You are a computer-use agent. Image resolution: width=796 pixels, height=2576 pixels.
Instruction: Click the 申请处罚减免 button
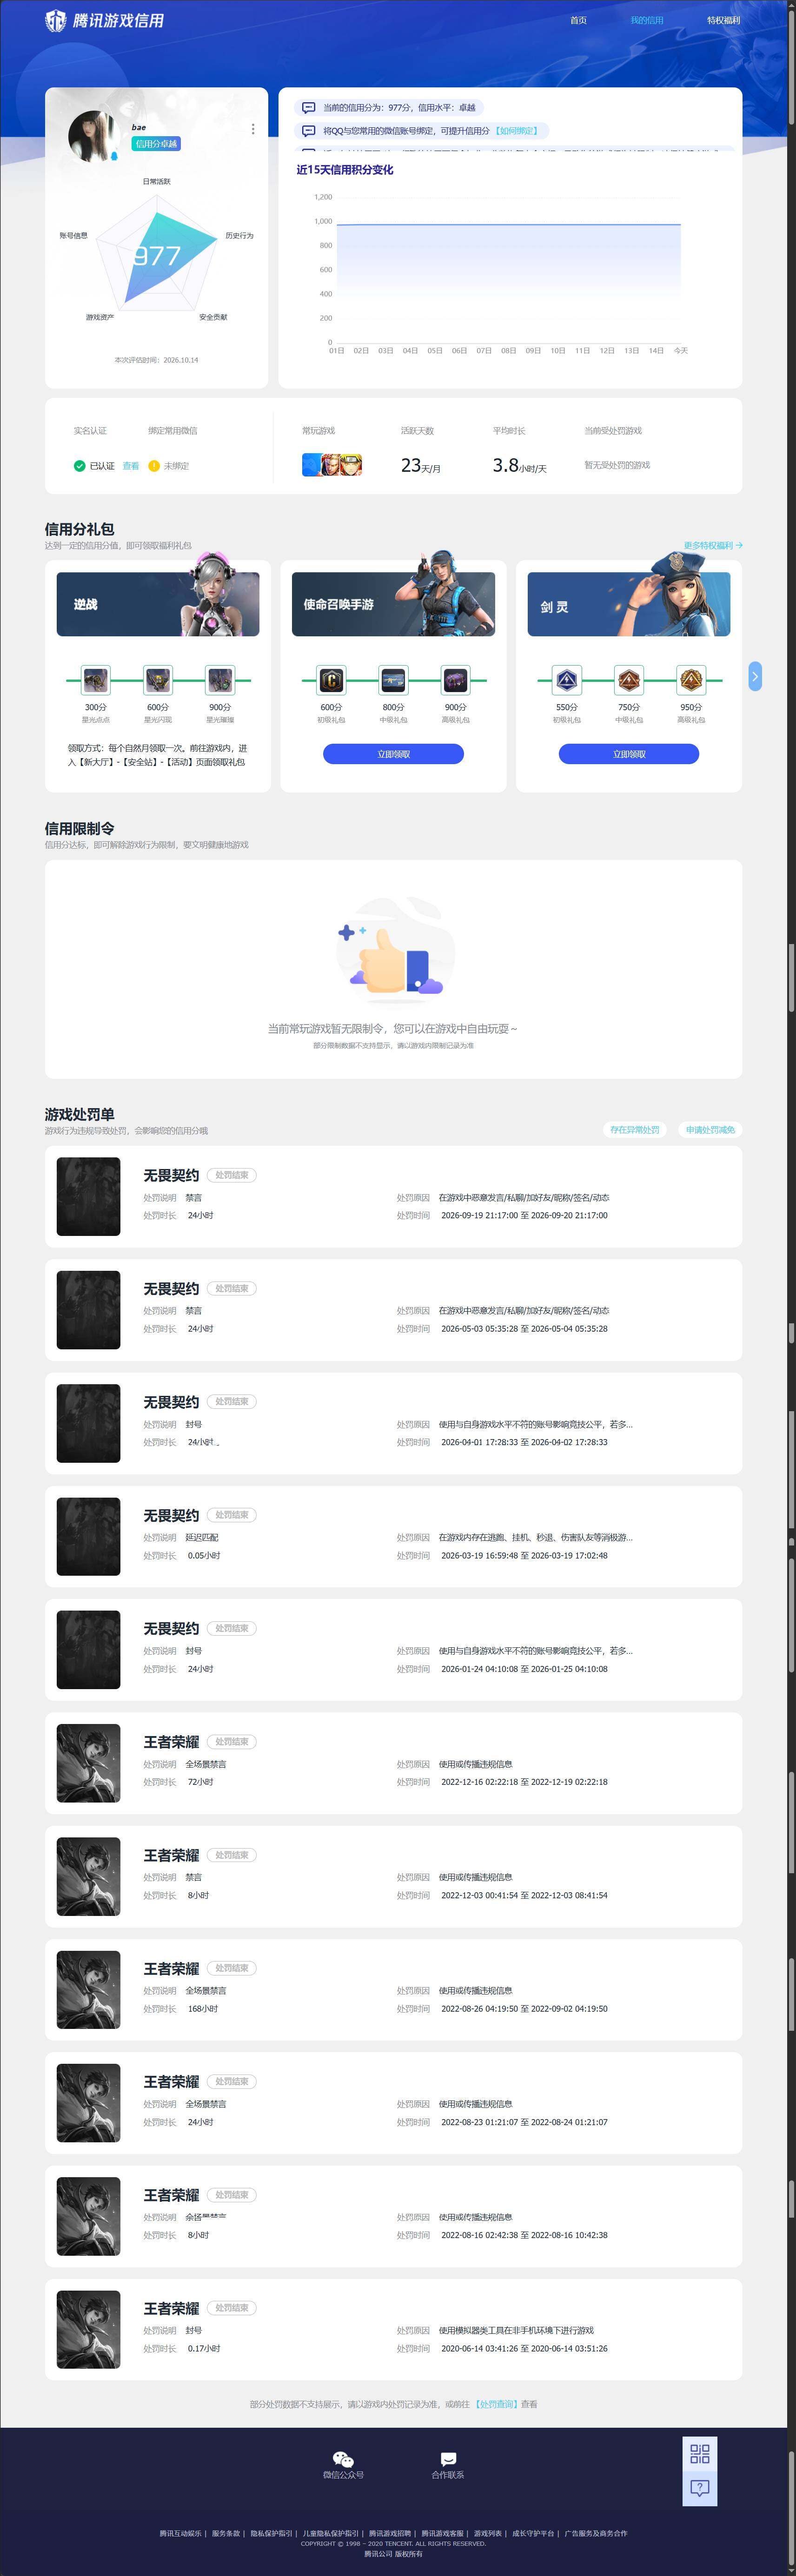tap(710, 1130)
